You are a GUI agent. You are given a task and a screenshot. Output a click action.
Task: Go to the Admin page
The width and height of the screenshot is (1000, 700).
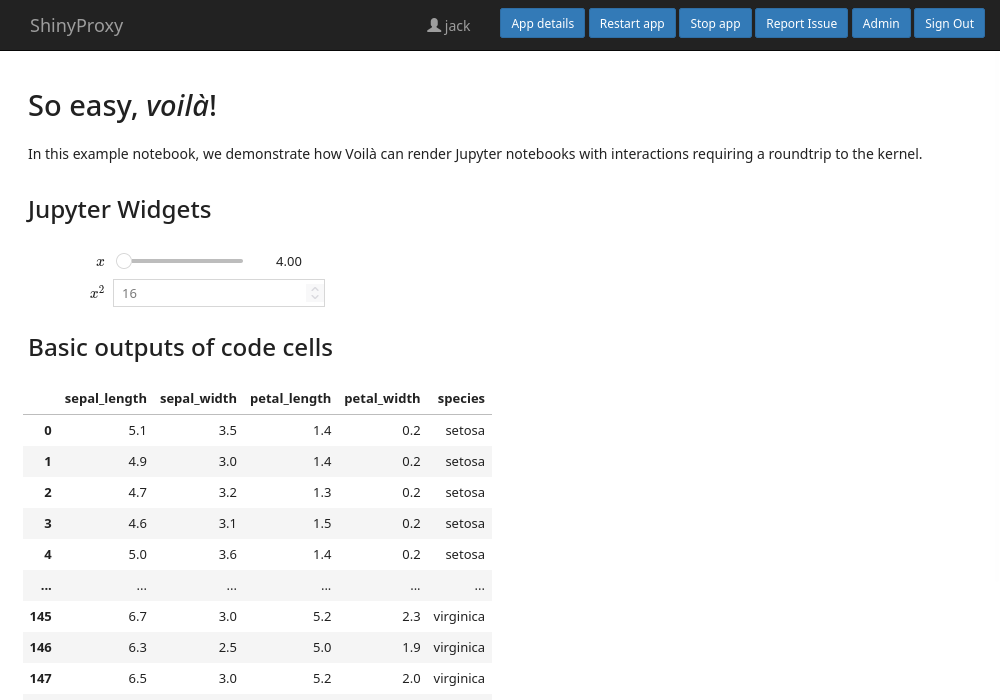pos(881,24)
